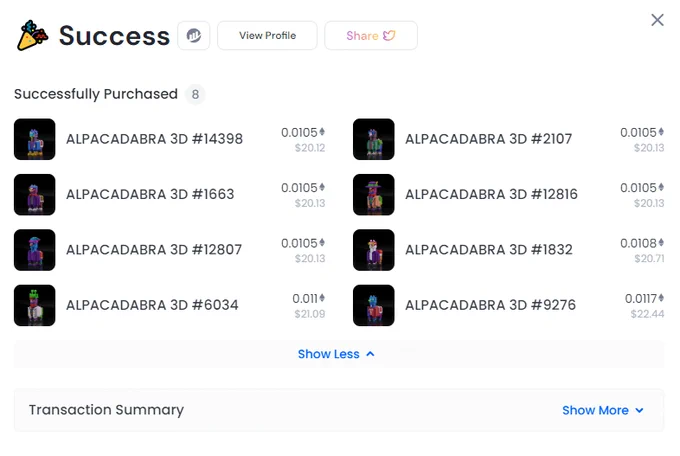680x456 pixels.
Task: Expand Transaction Summary with Show More
Action: (x=603, y=410)
